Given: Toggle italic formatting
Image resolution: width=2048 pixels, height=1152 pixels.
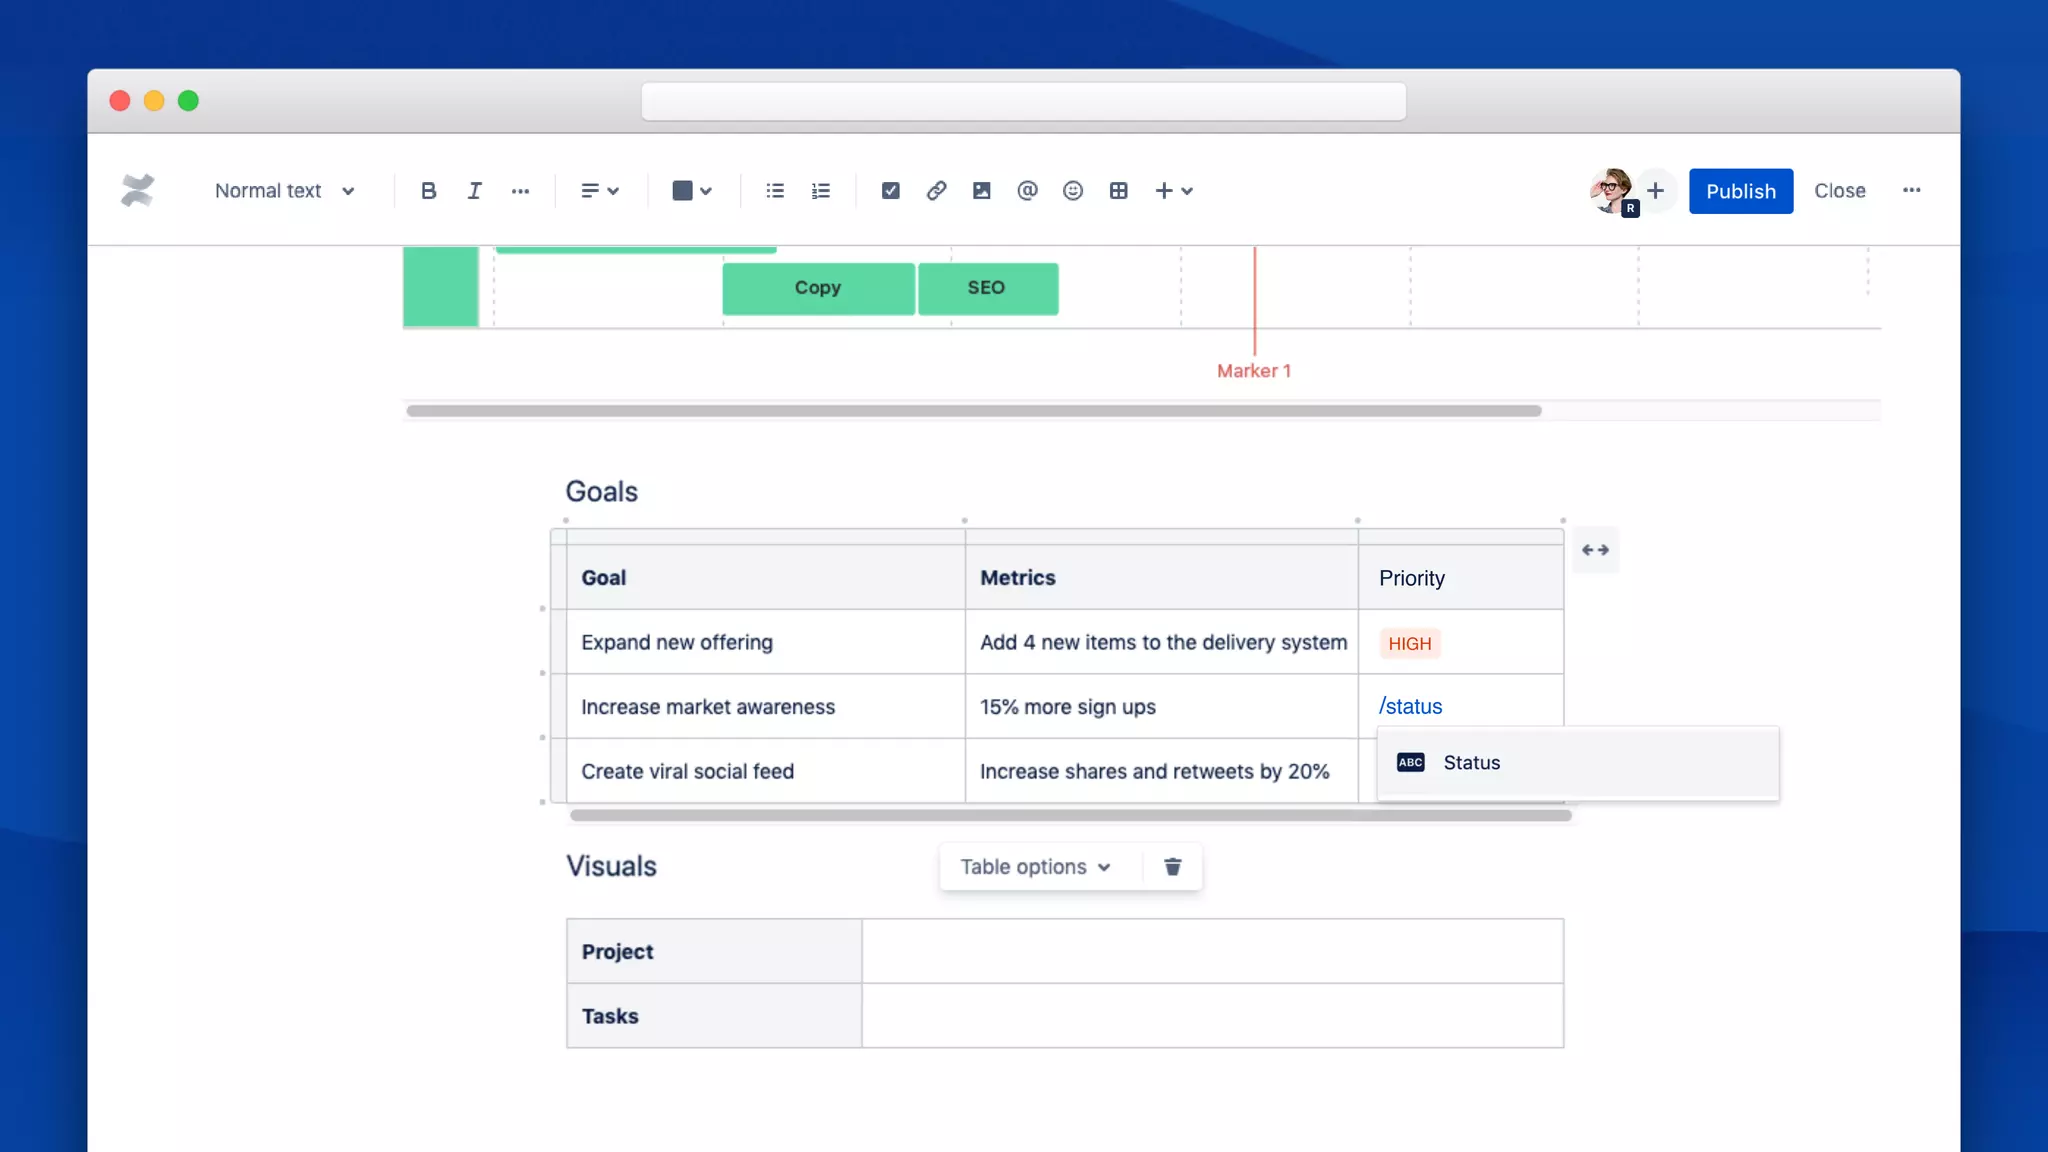Looking at the screenshot, I should tap(474, 191).
